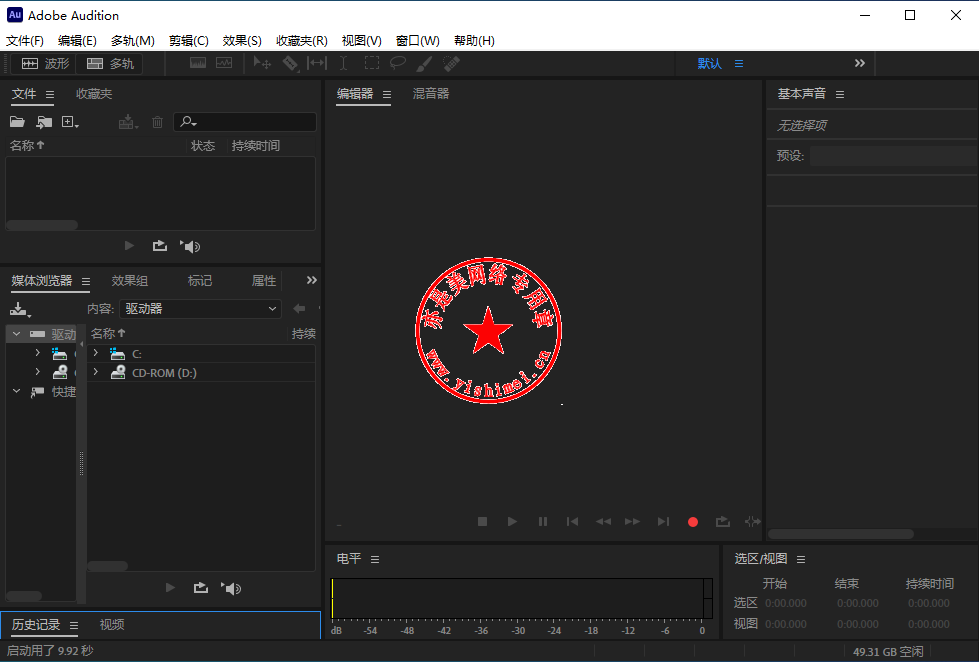Select the Slip tool
The height and width of the screenshot is (662, 979).
317,63
